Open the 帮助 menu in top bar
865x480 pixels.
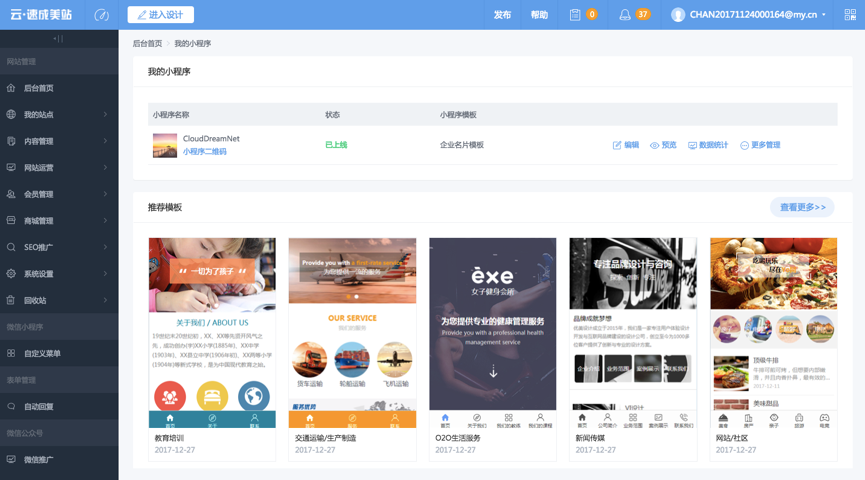tap(539, 15)
